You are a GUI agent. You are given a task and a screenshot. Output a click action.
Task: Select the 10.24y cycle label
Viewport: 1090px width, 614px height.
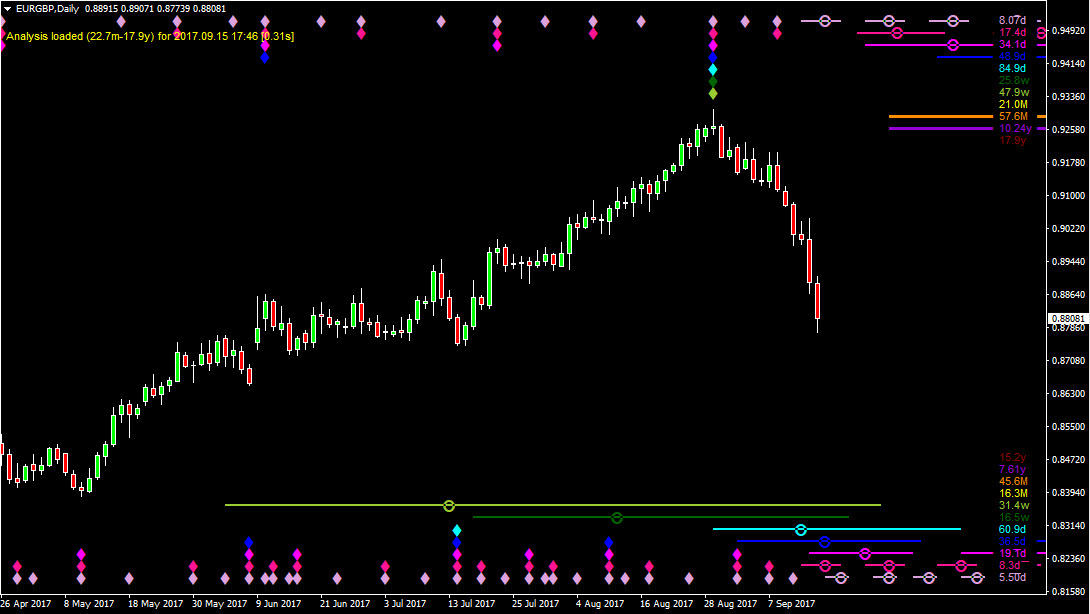pyautogui.click(x=1014, y=129)
